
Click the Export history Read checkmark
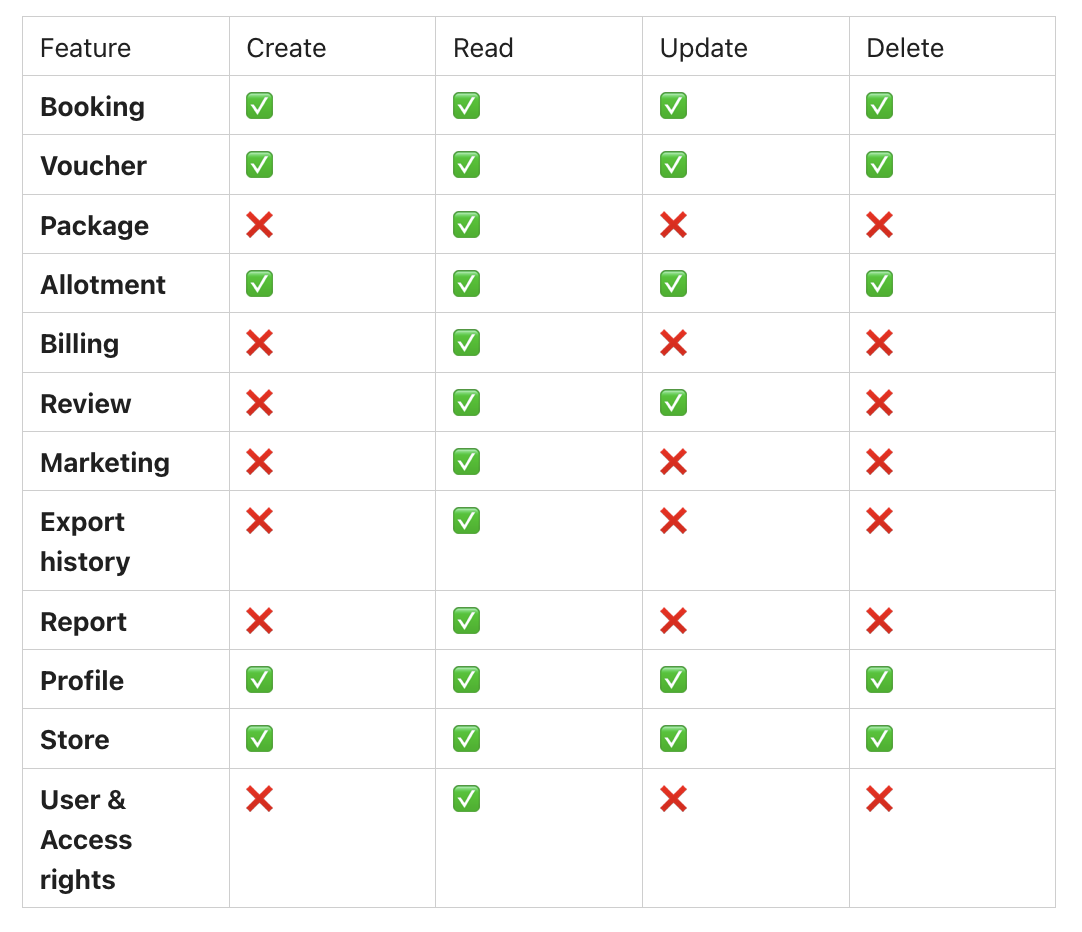click(466, 521)
